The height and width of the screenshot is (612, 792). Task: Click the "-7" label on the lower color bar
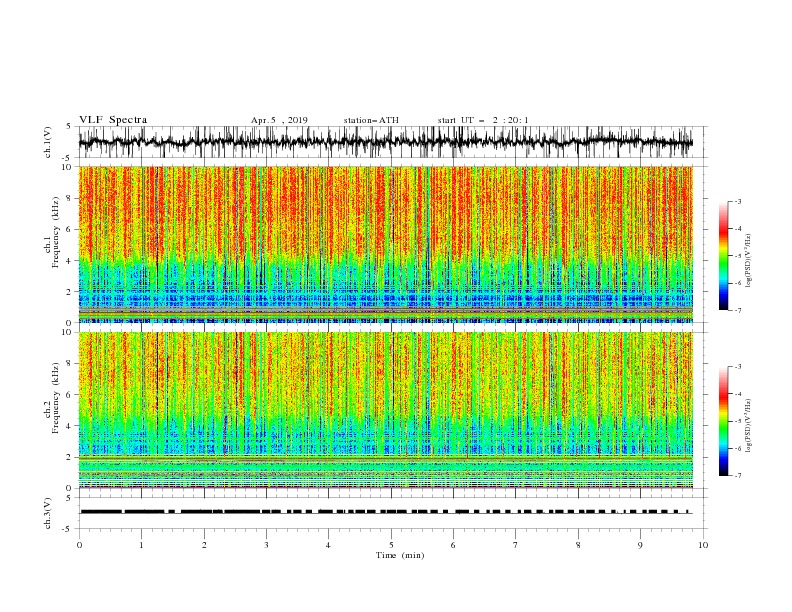(x=738, y=476)
